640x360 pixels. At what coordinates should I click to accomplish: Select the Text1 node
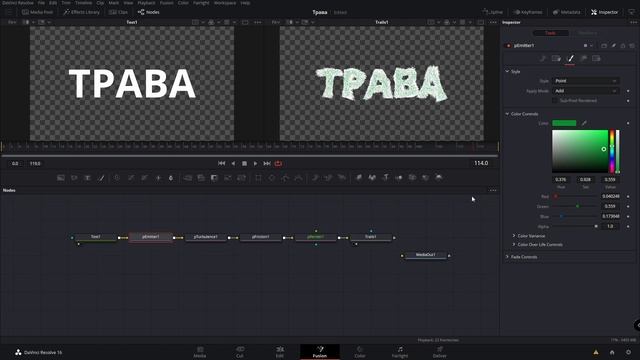pos(96,237)
